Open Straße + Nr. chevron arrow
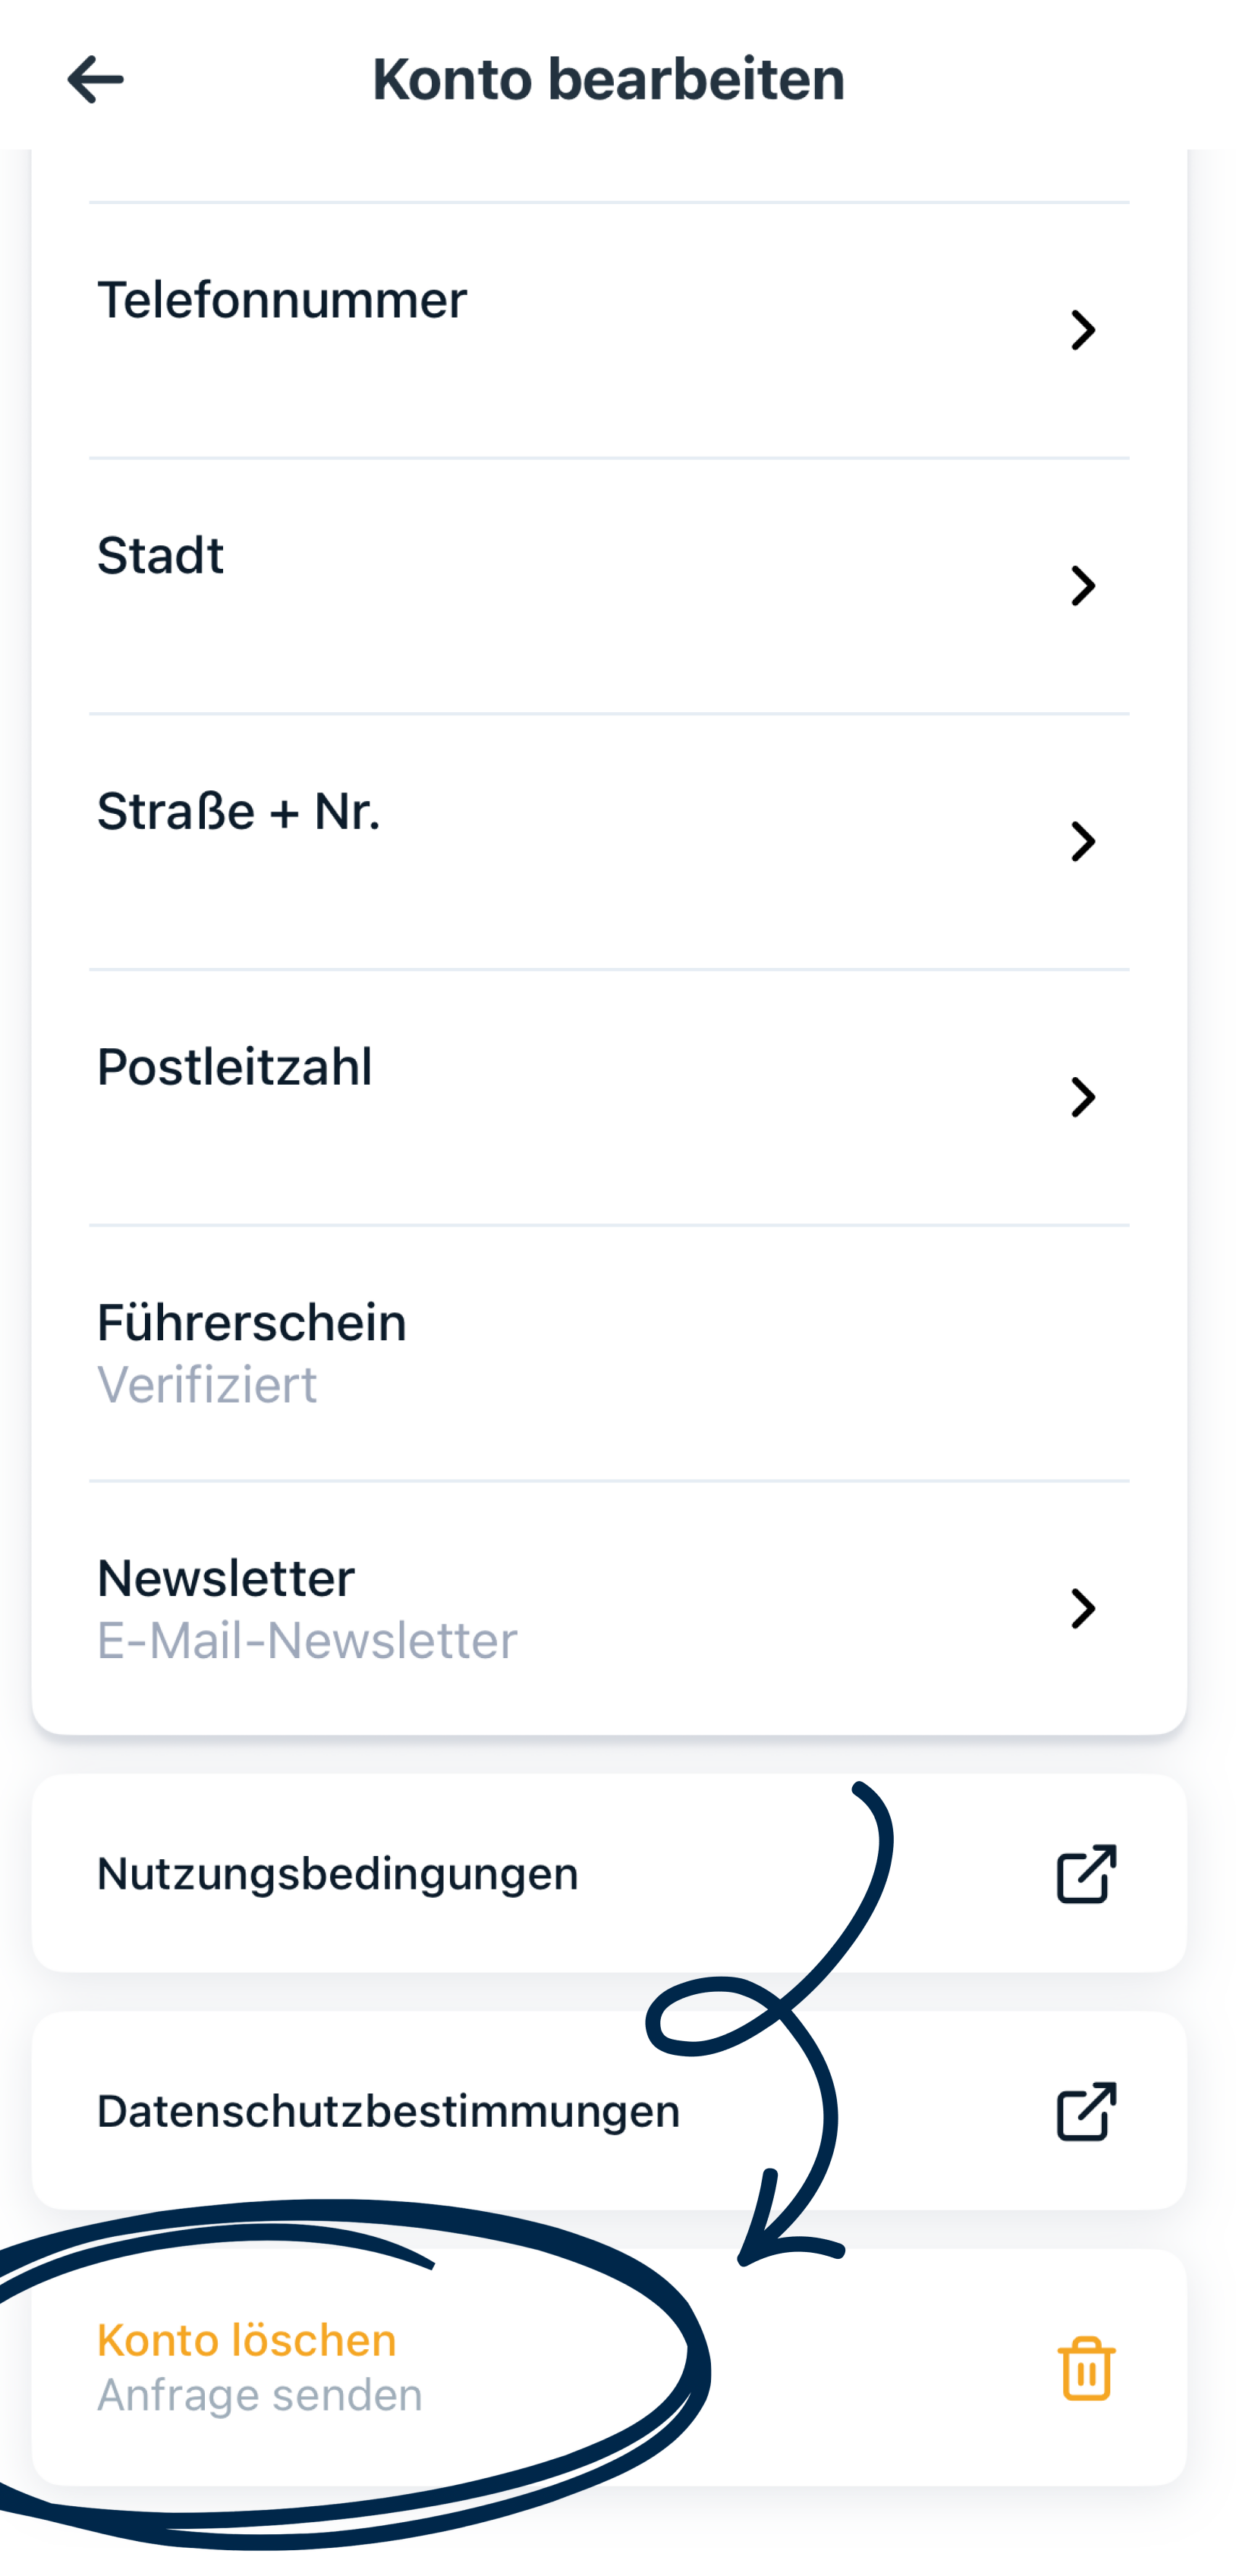This screenshot has height=2560, width=1252. [1083, 841]
